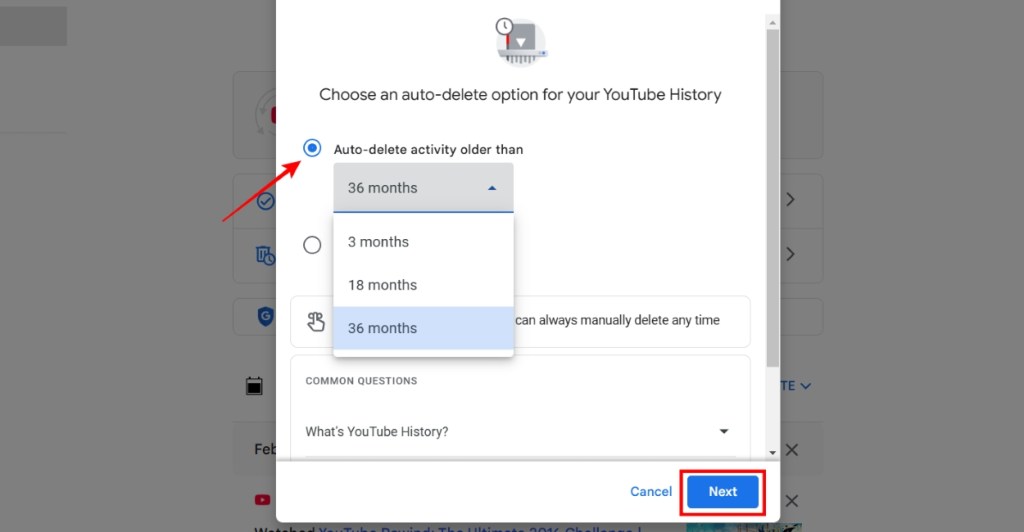
Task: Choose 3 months from the dropdown list
Action: 423,242
